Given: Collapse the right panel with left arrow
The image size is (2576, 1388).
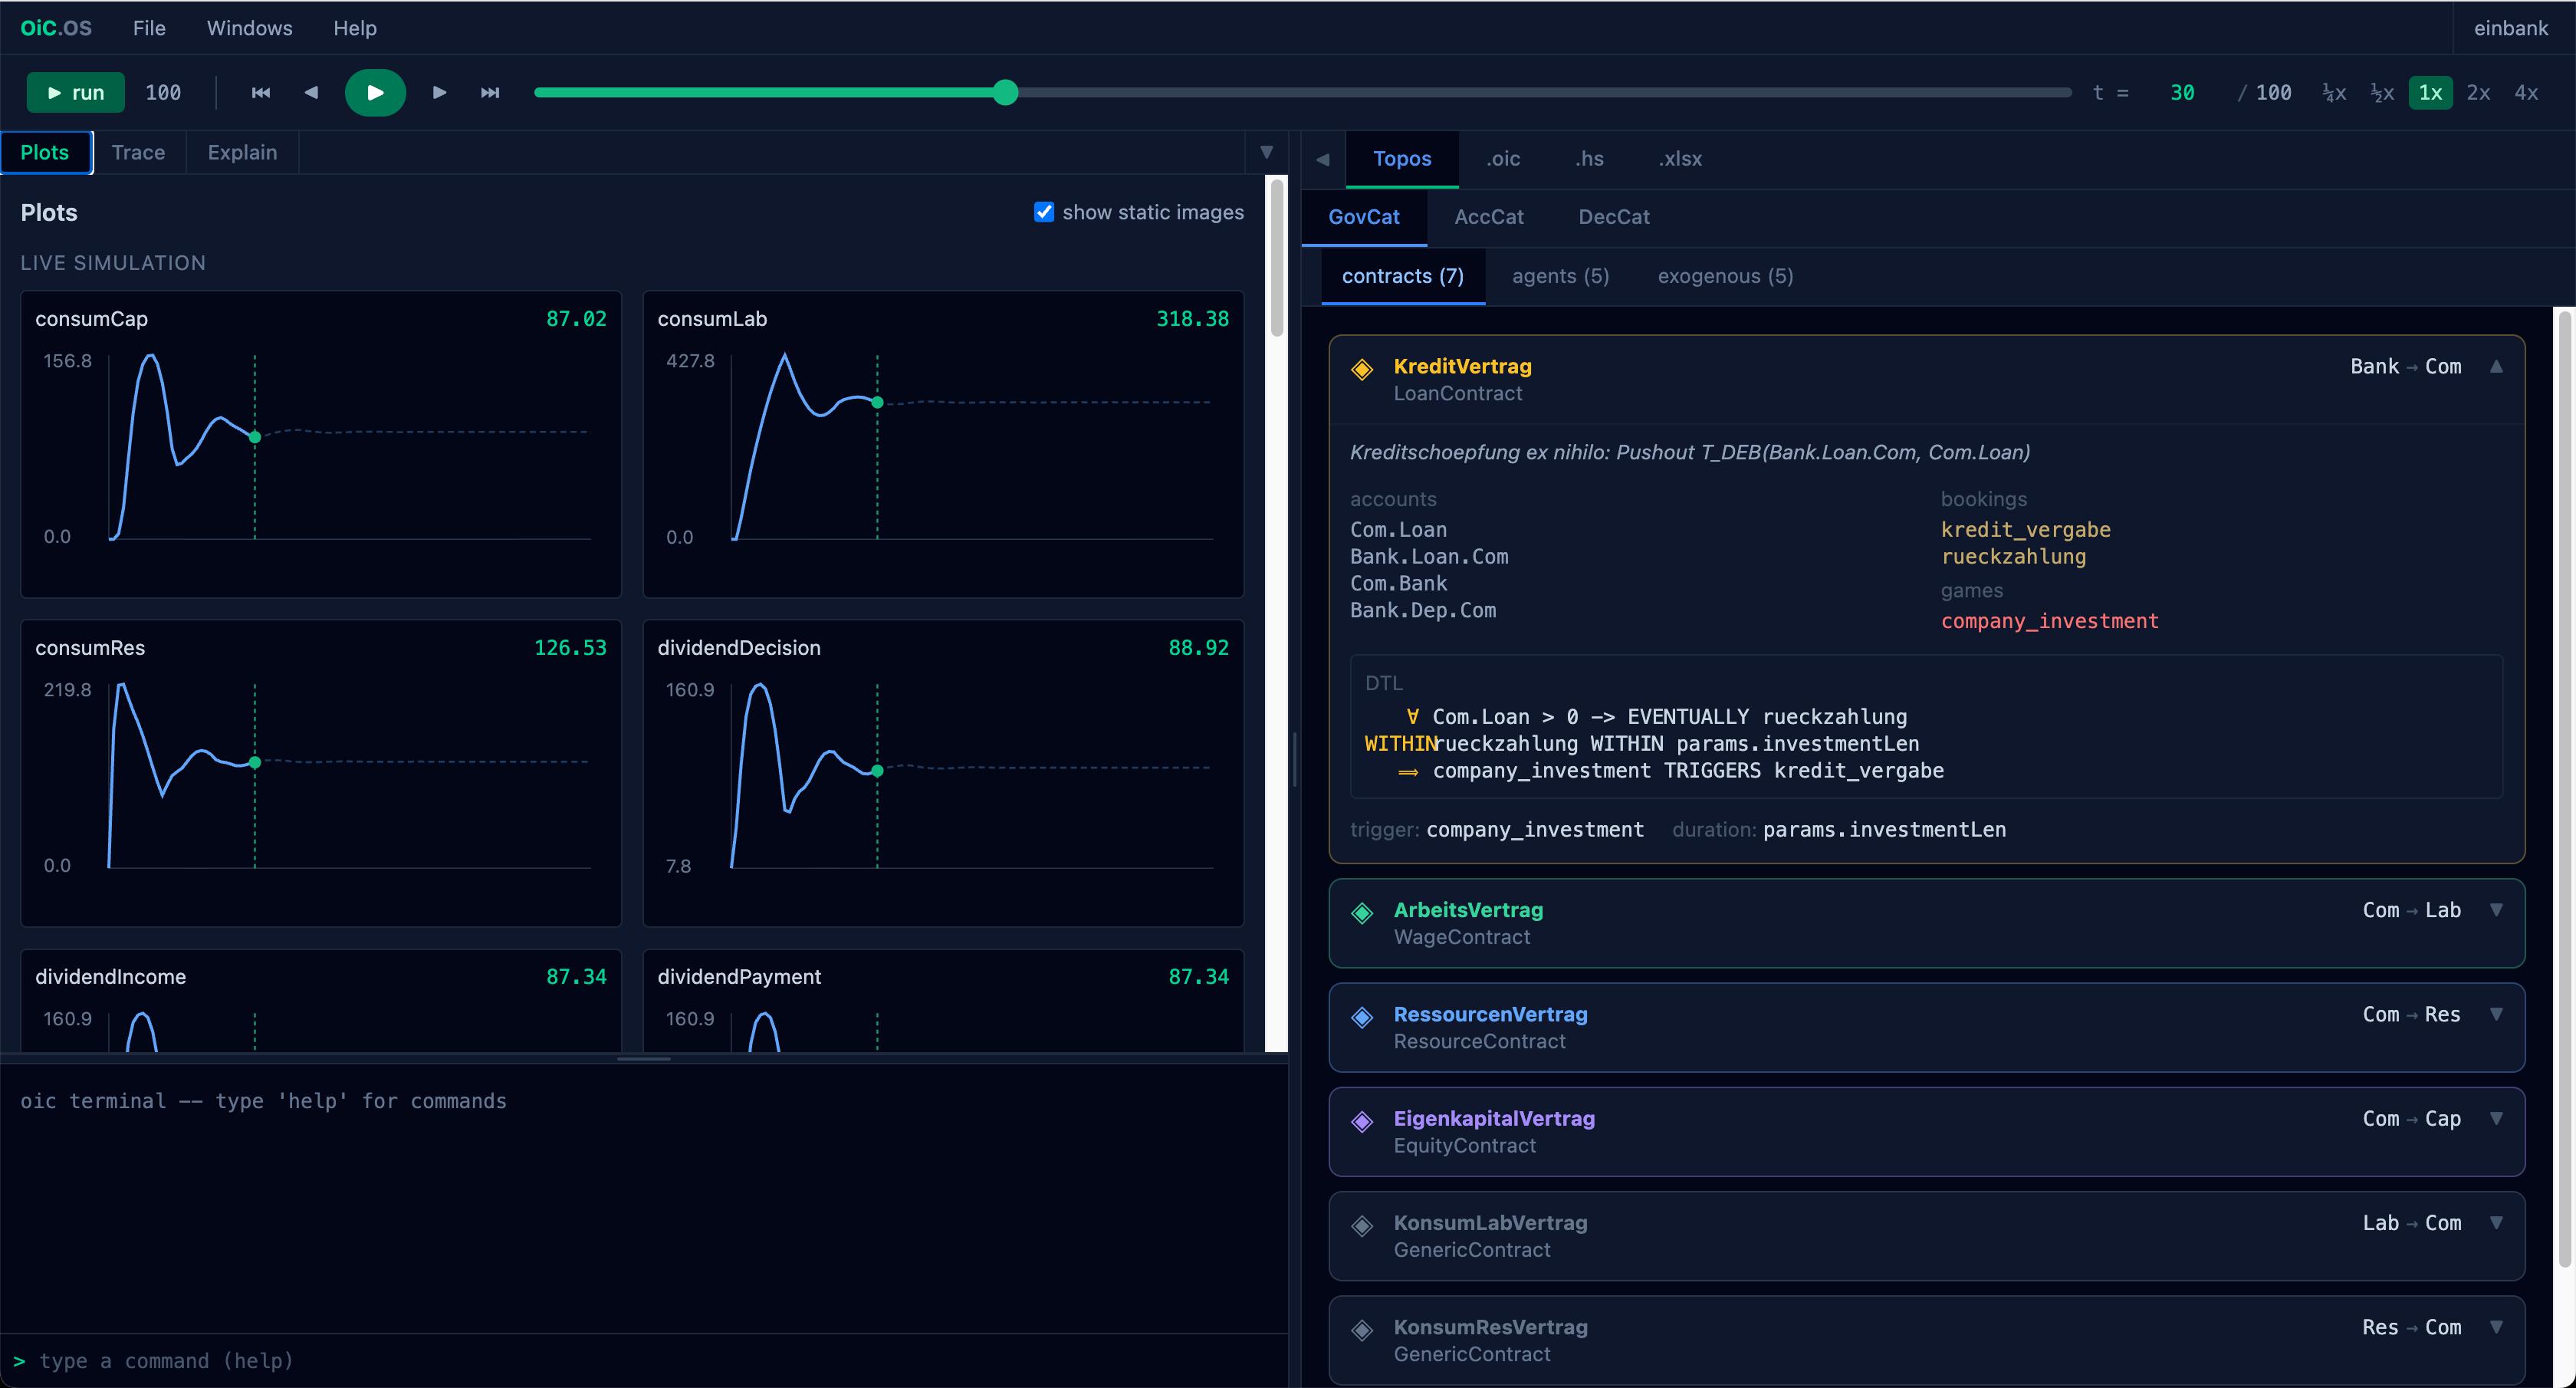Looking at the screenshot, I should 1322,159.
